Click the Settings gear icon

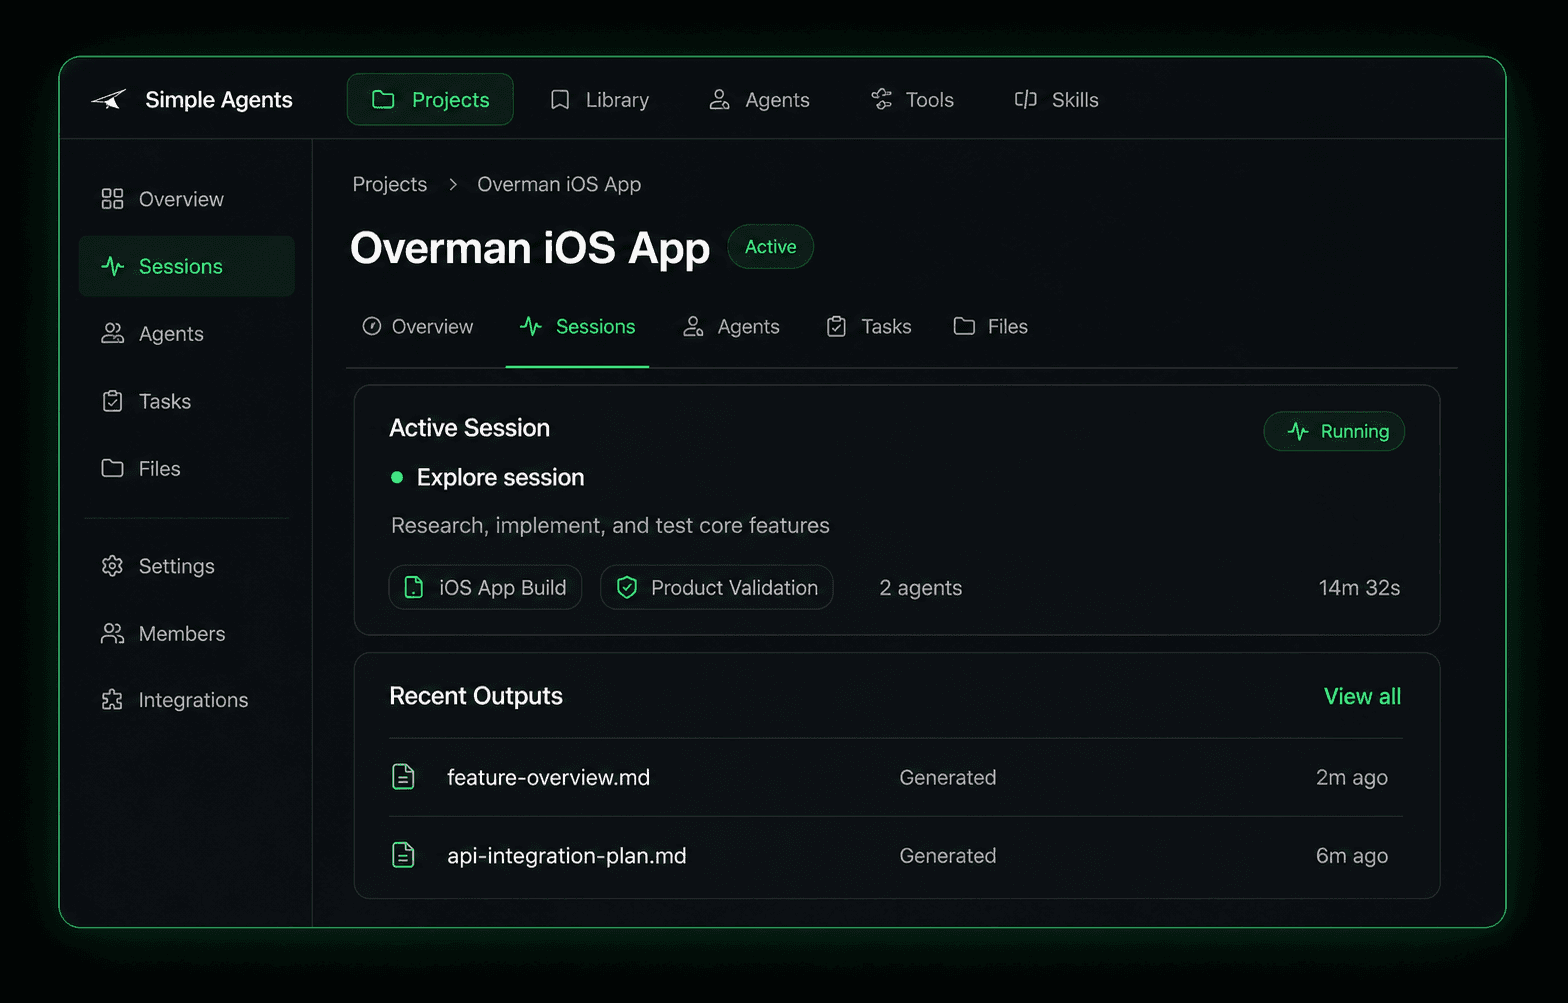[x=112, y=566]
